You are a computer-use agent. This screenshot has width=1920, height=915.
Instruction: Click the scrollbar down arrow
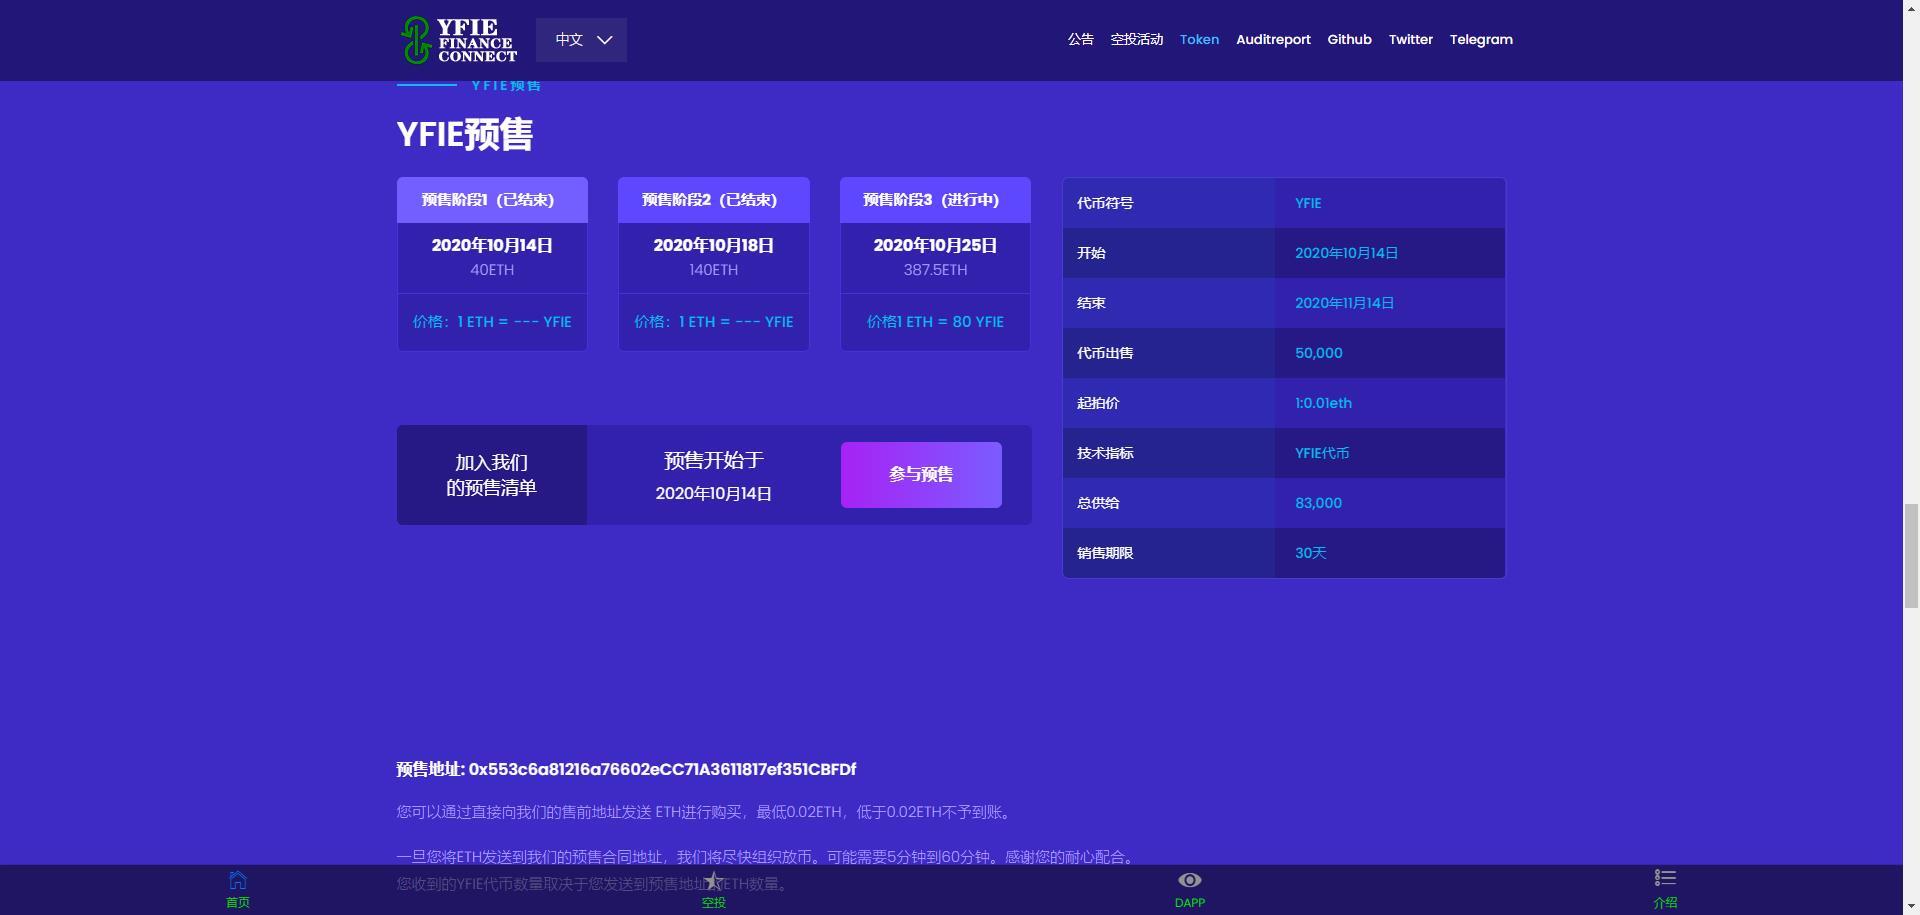1912,905
